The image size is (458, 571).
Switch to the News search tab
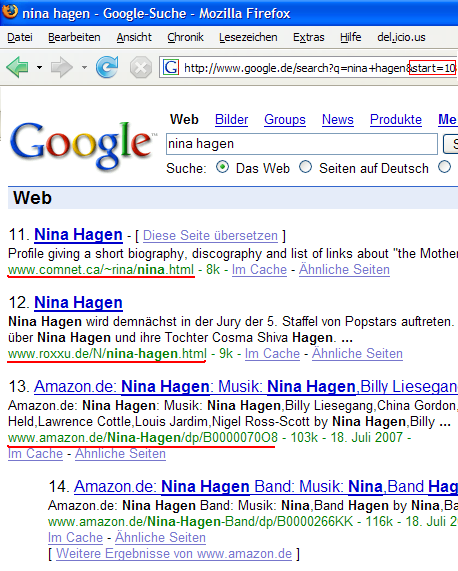pos(338,119)
